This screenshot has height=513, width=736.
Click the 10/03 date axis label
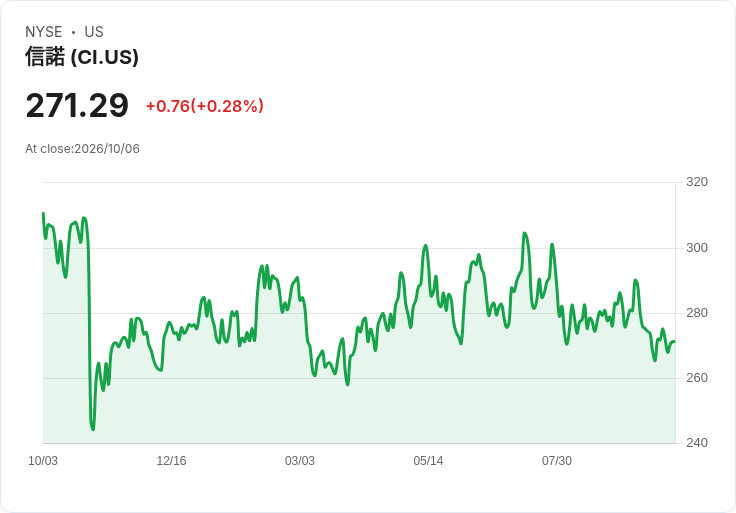(43, 461)
